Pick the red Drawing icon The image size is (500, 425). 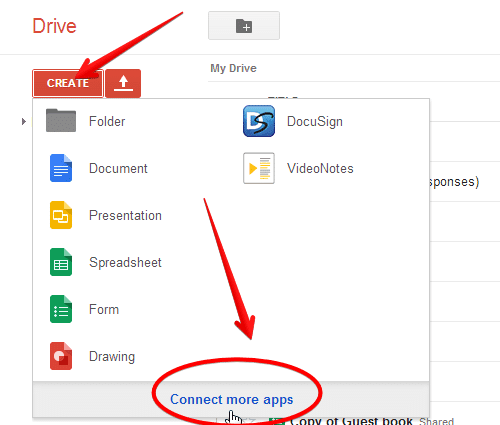click(61, 356)
